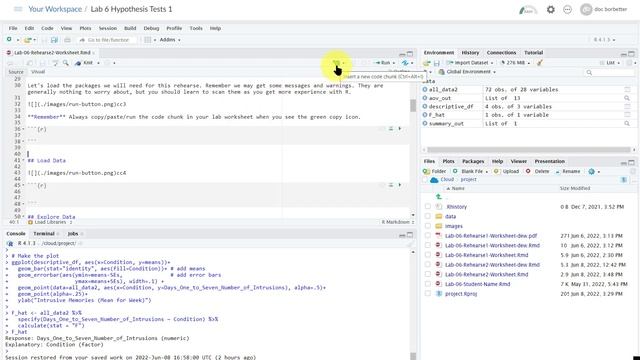Select checkbox for Lab-06-Rehearse1-Worksheet.Rmd
The height and width of the screenshot is (360, 640).
tap(427, 255)
